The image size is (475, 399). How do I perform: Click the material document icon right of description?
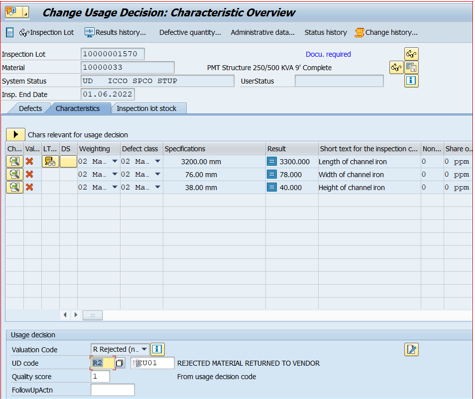point(411,67)
